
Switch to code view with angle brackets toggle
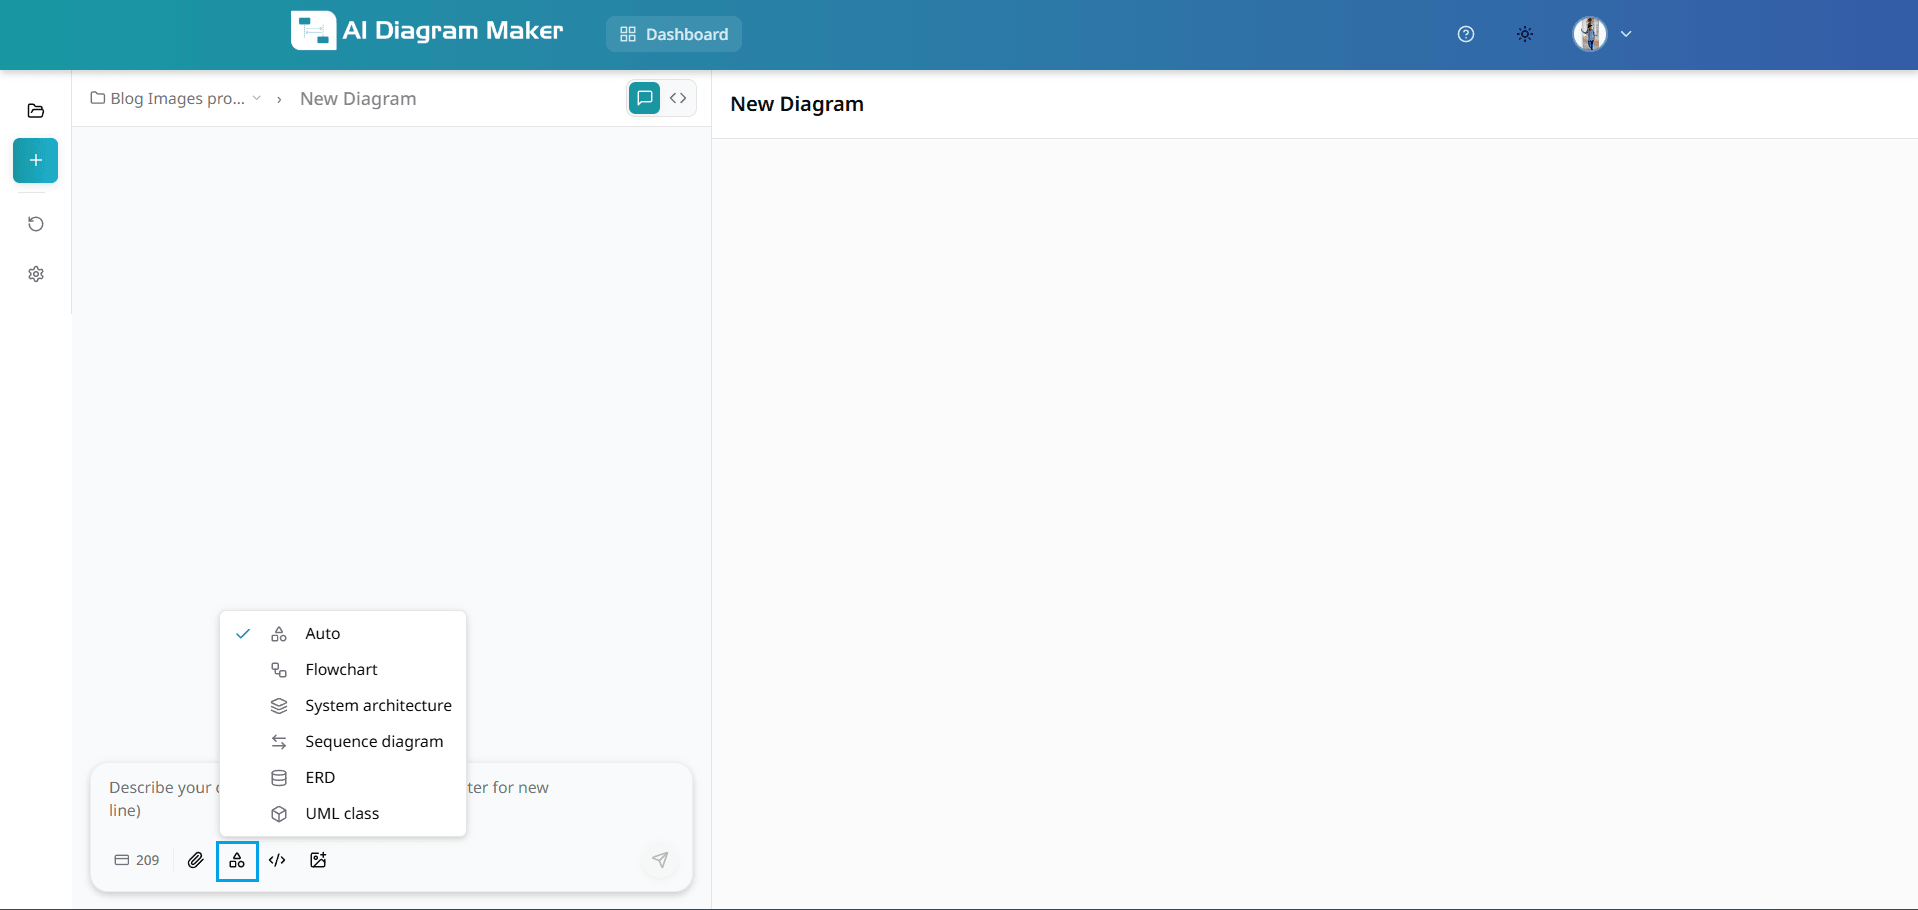pyautogui.click(x=679, y=97)
